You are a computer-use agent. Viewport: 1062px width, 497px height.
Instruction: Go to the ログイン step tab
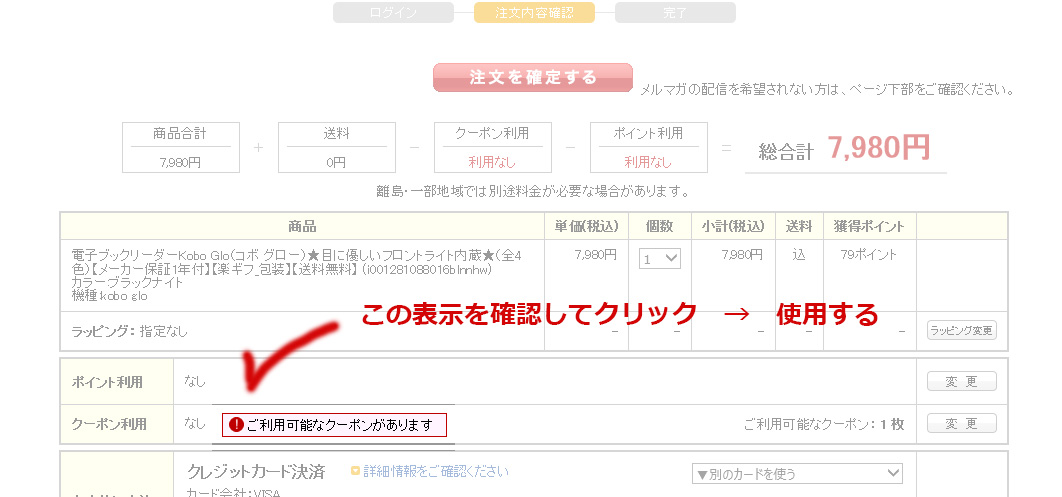[x=393, y=13]
